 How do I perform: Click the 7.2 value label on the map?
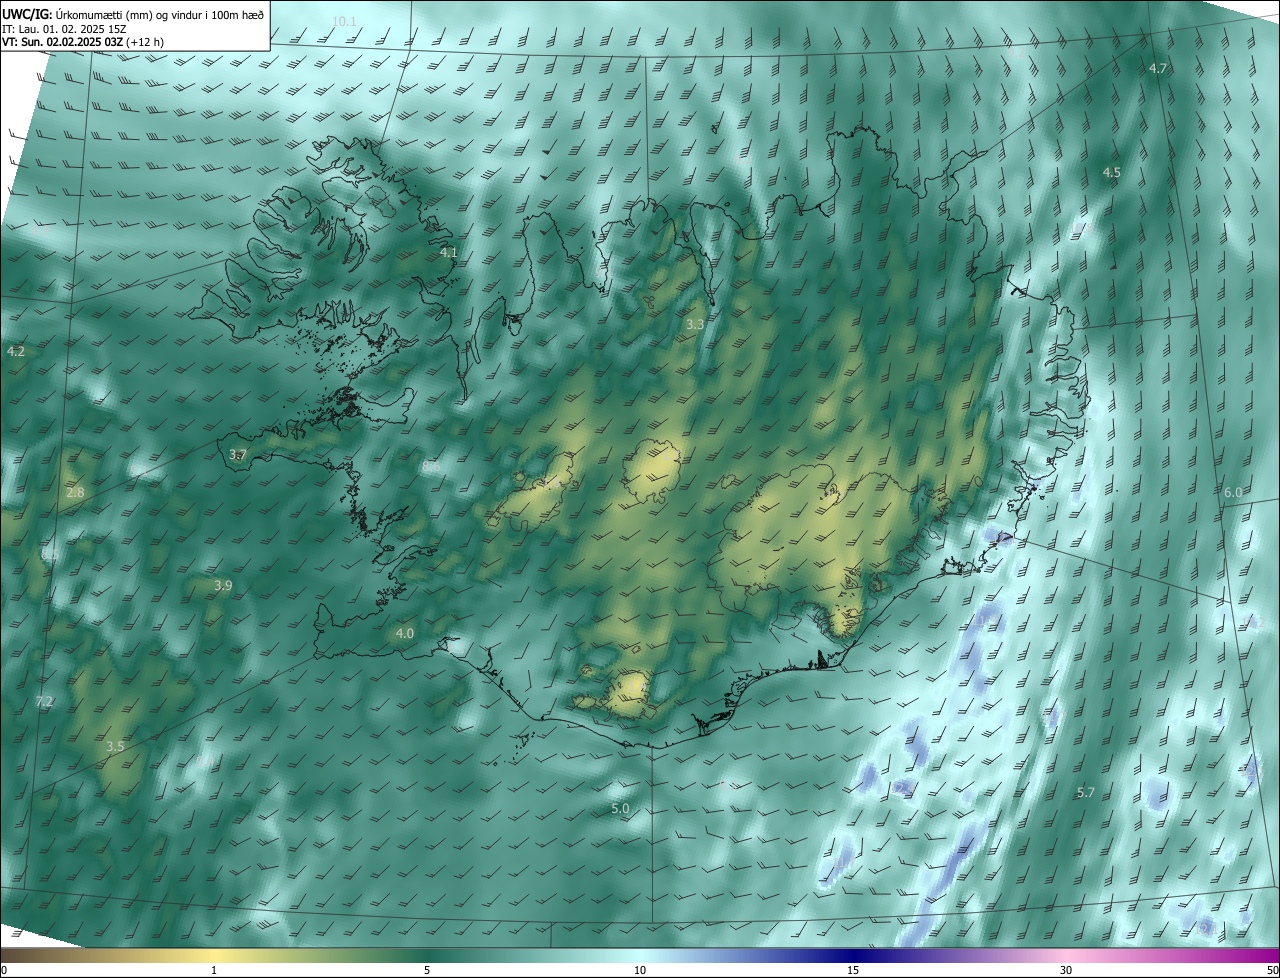(44, 702)
